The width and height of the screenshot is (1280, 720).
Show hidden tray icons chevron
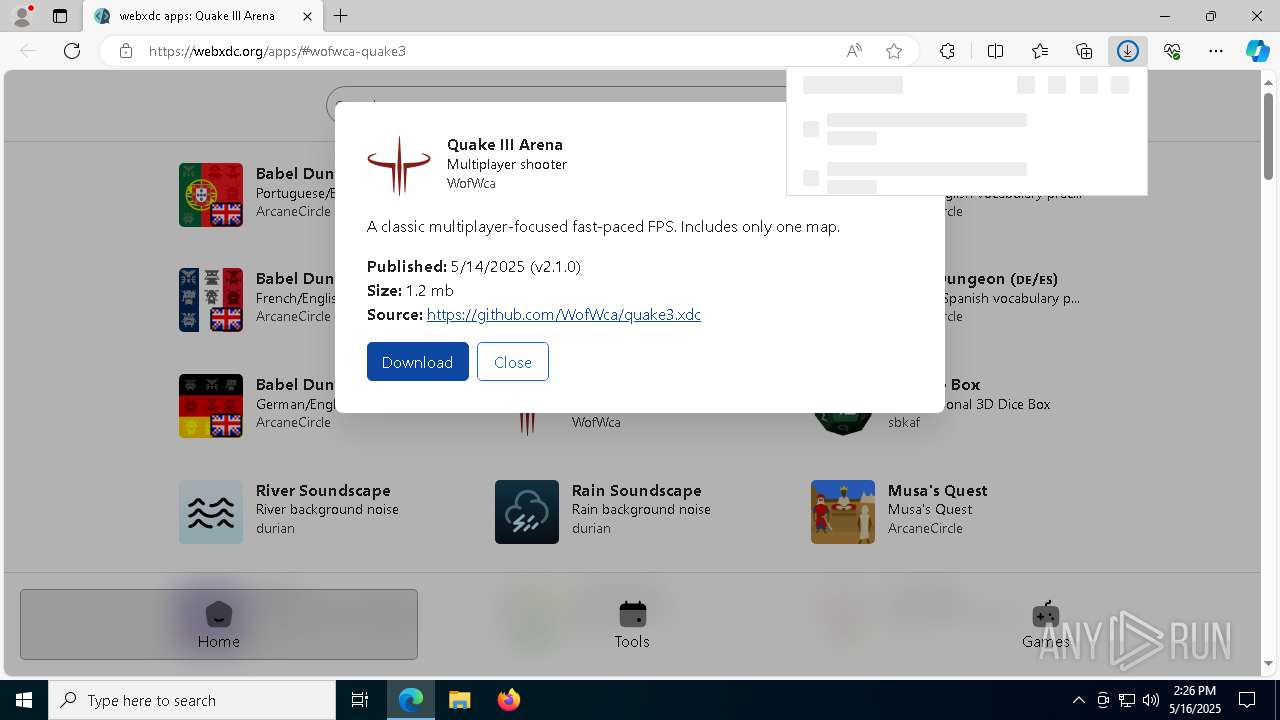[1078, 700]
